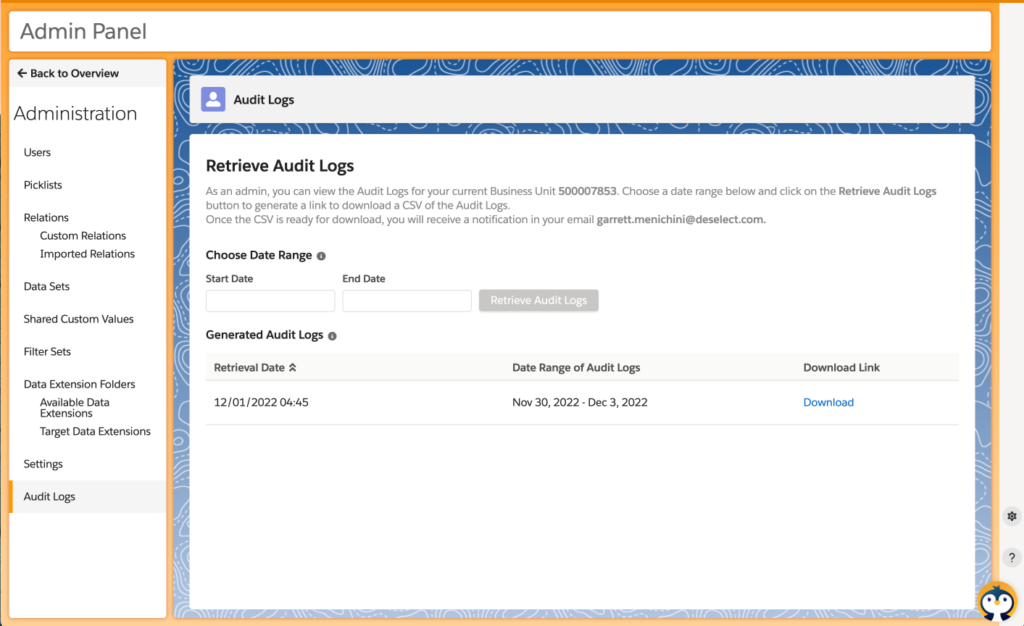Select Target Data Extensions

[95, 432]
